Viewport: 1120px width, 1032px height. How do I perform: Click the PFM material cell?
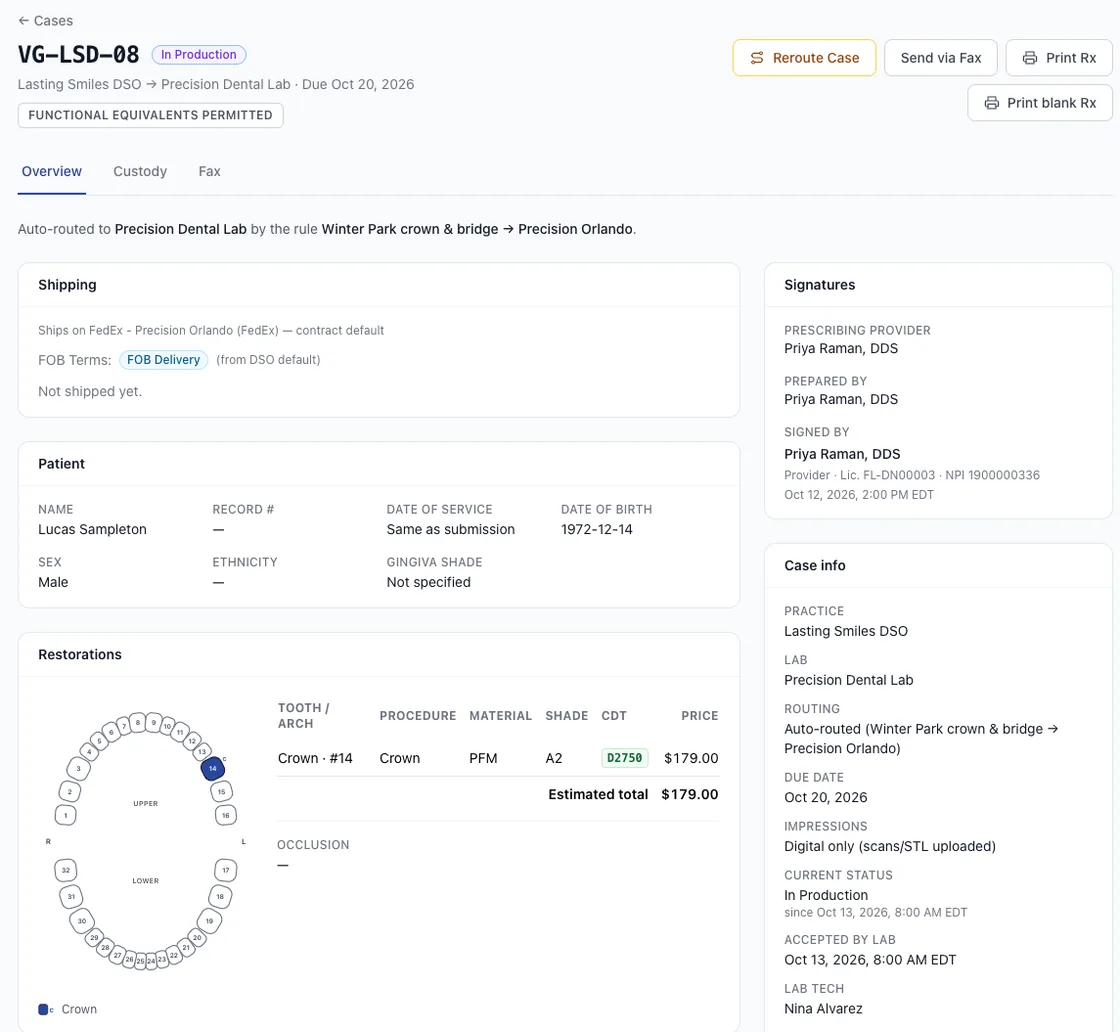click(x=483, y=758)
